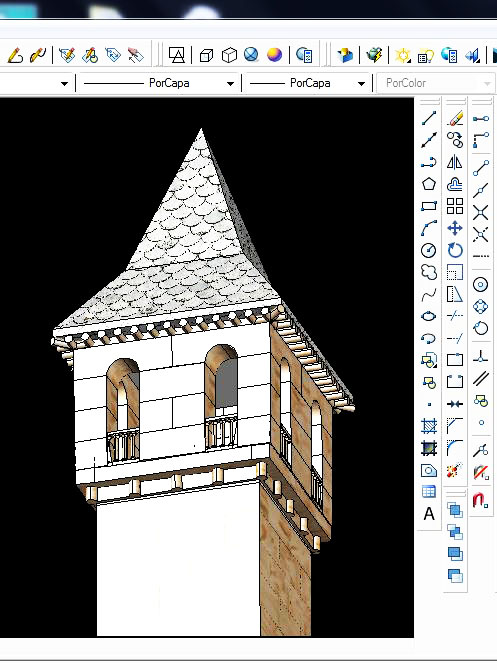The height and width of the screenshot is (670, 497).
Task: Activate Intersection object snap
Action: (481, 212)
